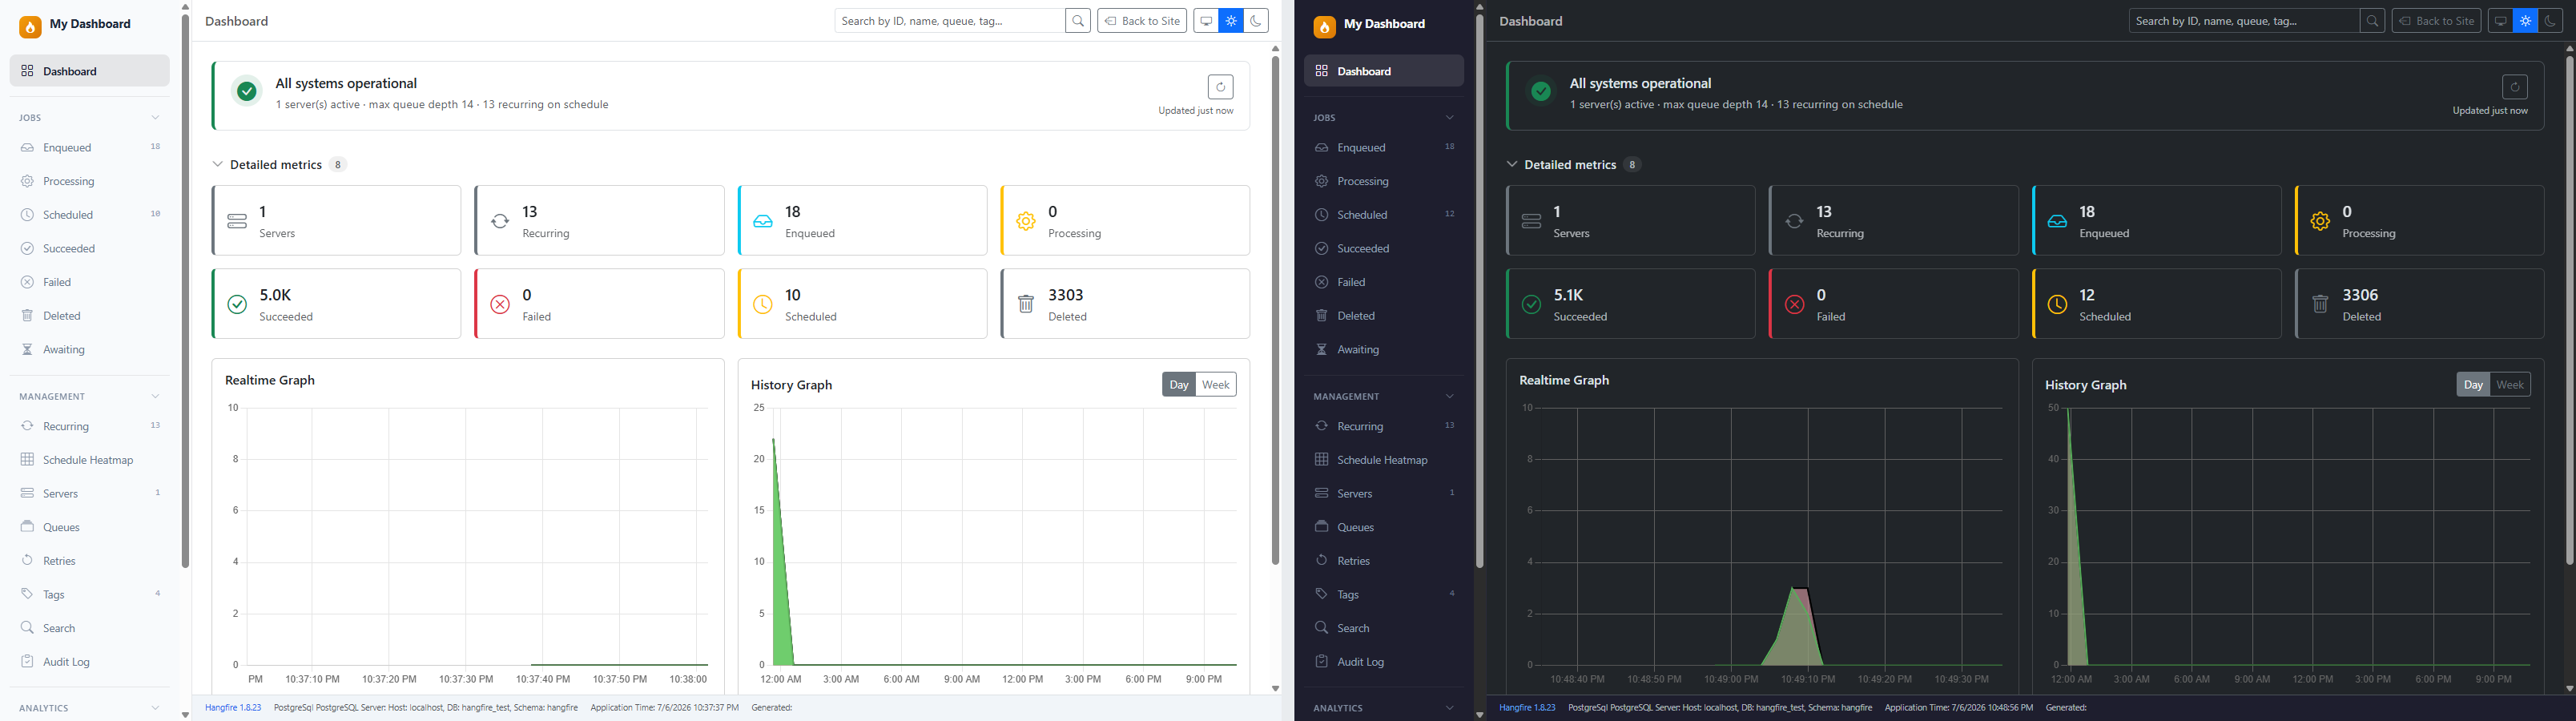Collapse the ANALYTICS section in dark sidebar
The width and height of the screenshot is (2576, 721).
click(1449, 708)
